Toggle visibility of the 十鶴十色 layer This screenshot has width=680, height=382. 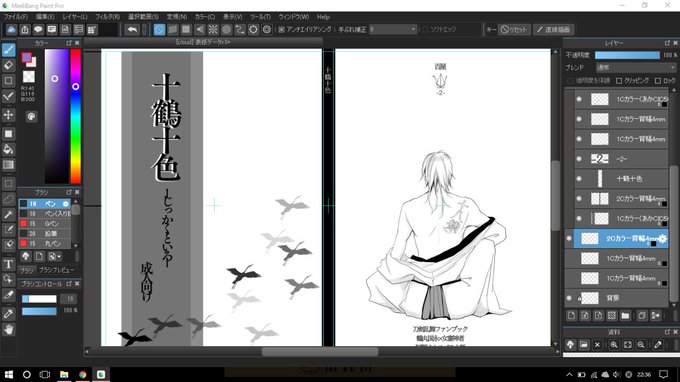pyautogui.click(x=579, y=179)
